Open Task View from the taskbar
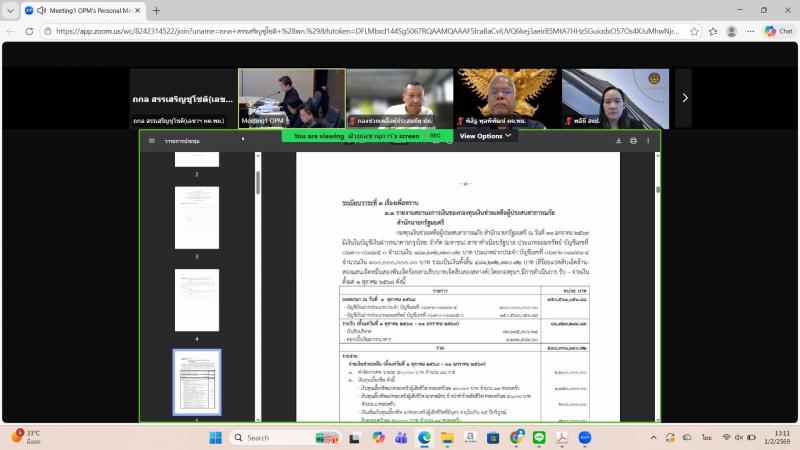Image resolution: width=800 pixels, height=450 pixels. point(355,438)
